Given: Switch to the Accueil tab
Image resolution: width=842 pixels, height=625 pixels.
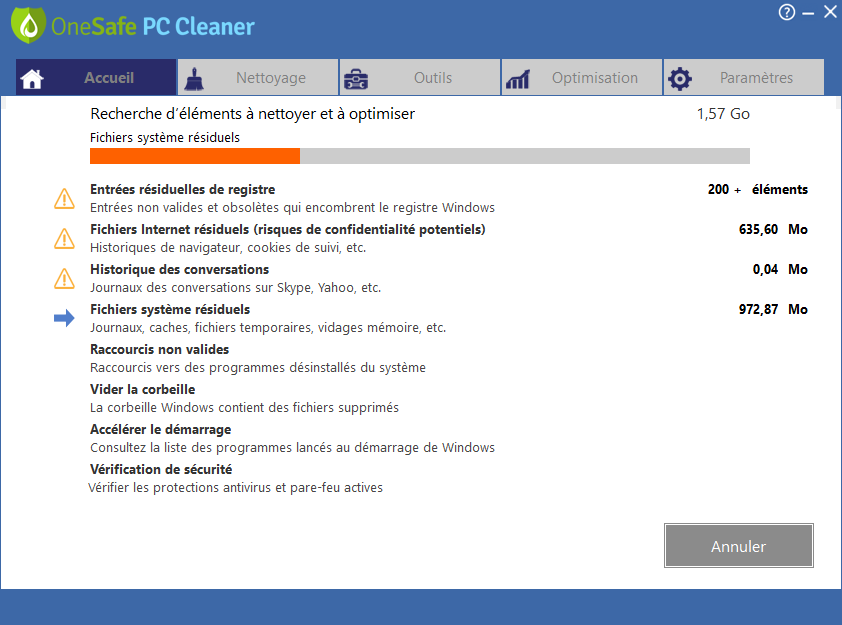Looking at the screenshot, I should click(96, 77).
